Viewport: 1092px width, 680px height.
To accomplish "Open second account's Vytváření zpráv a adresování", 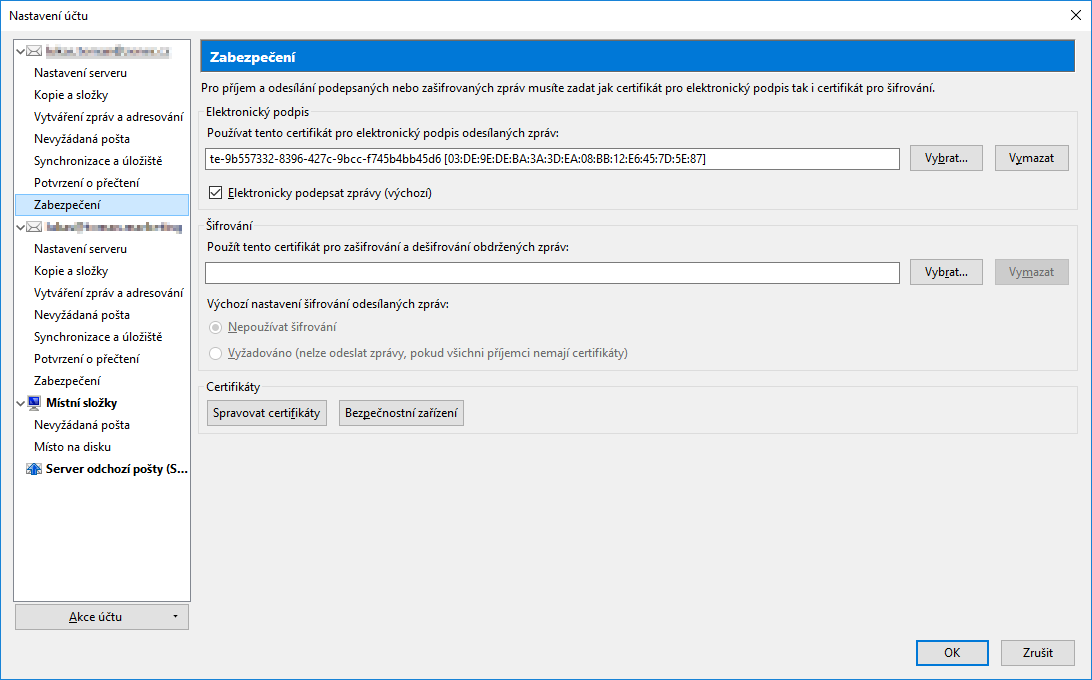I will click(109, 293).
